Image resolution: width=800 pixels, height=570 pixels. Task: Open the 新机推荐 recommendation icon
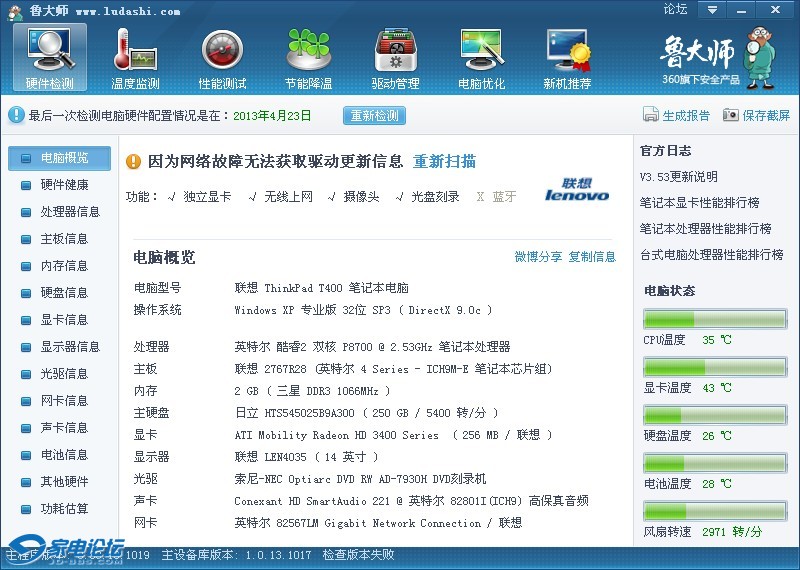pos(567,56)
